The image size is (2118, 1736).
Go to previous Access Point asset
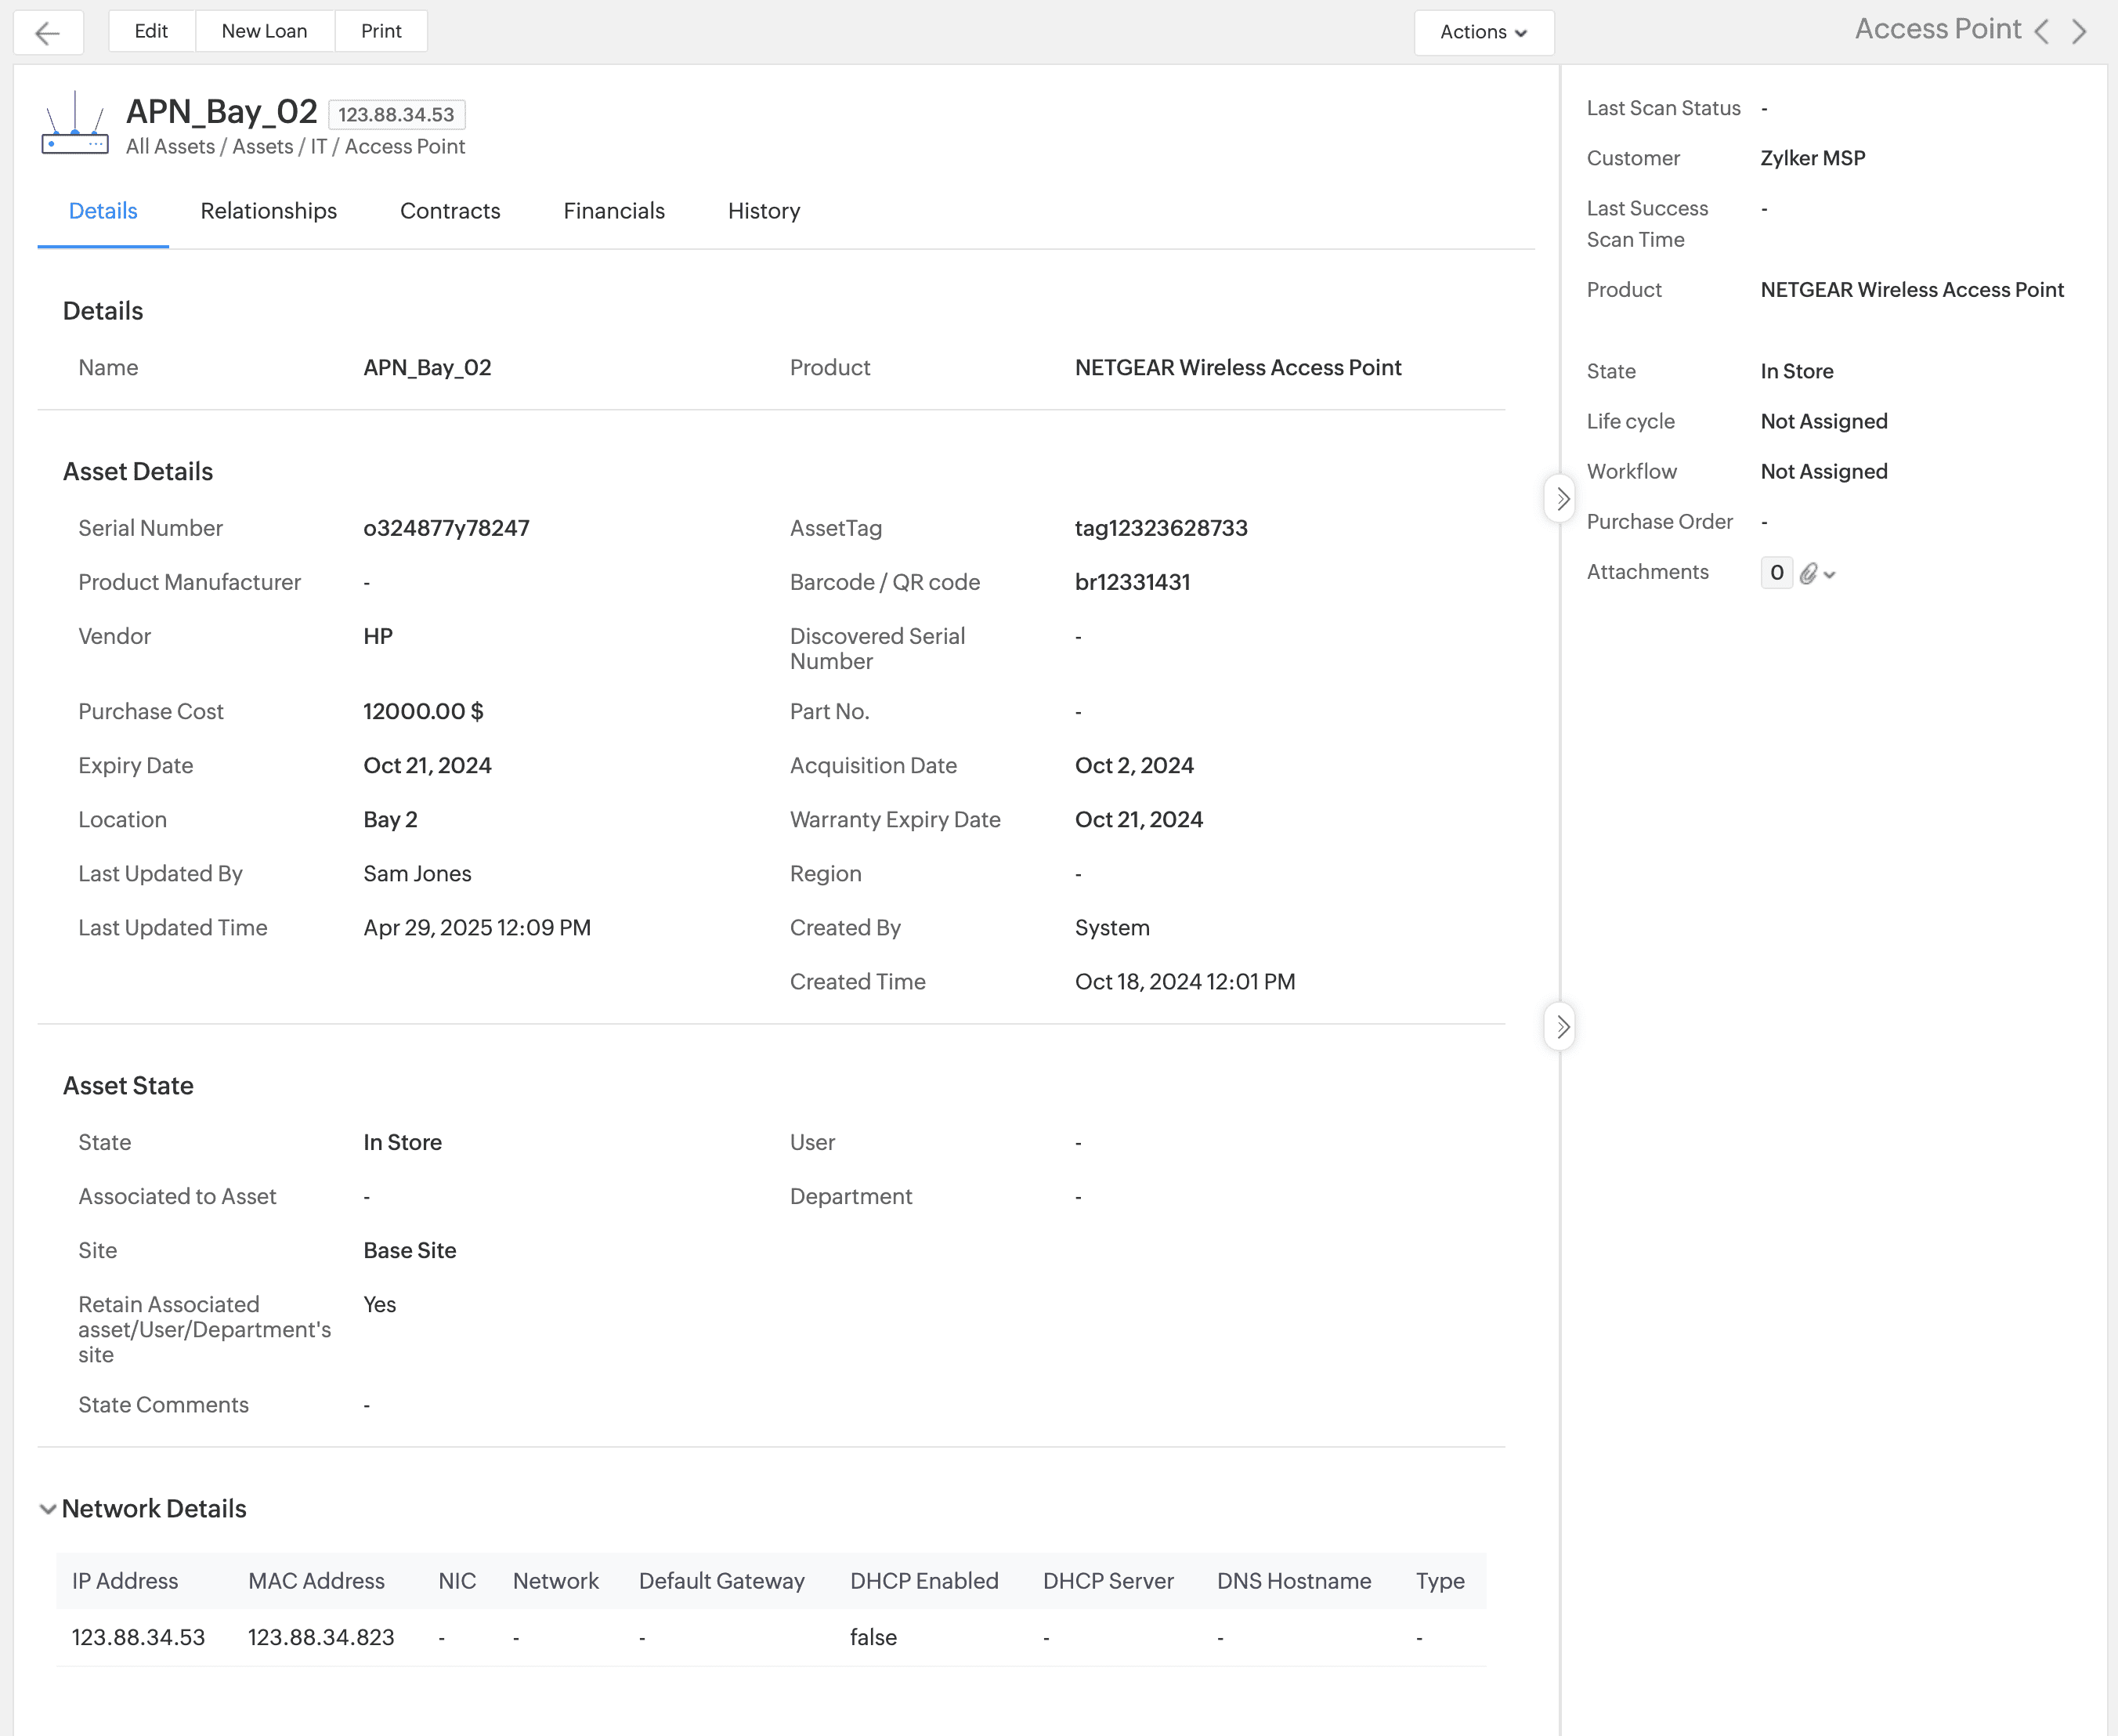tap(2042, 31)
